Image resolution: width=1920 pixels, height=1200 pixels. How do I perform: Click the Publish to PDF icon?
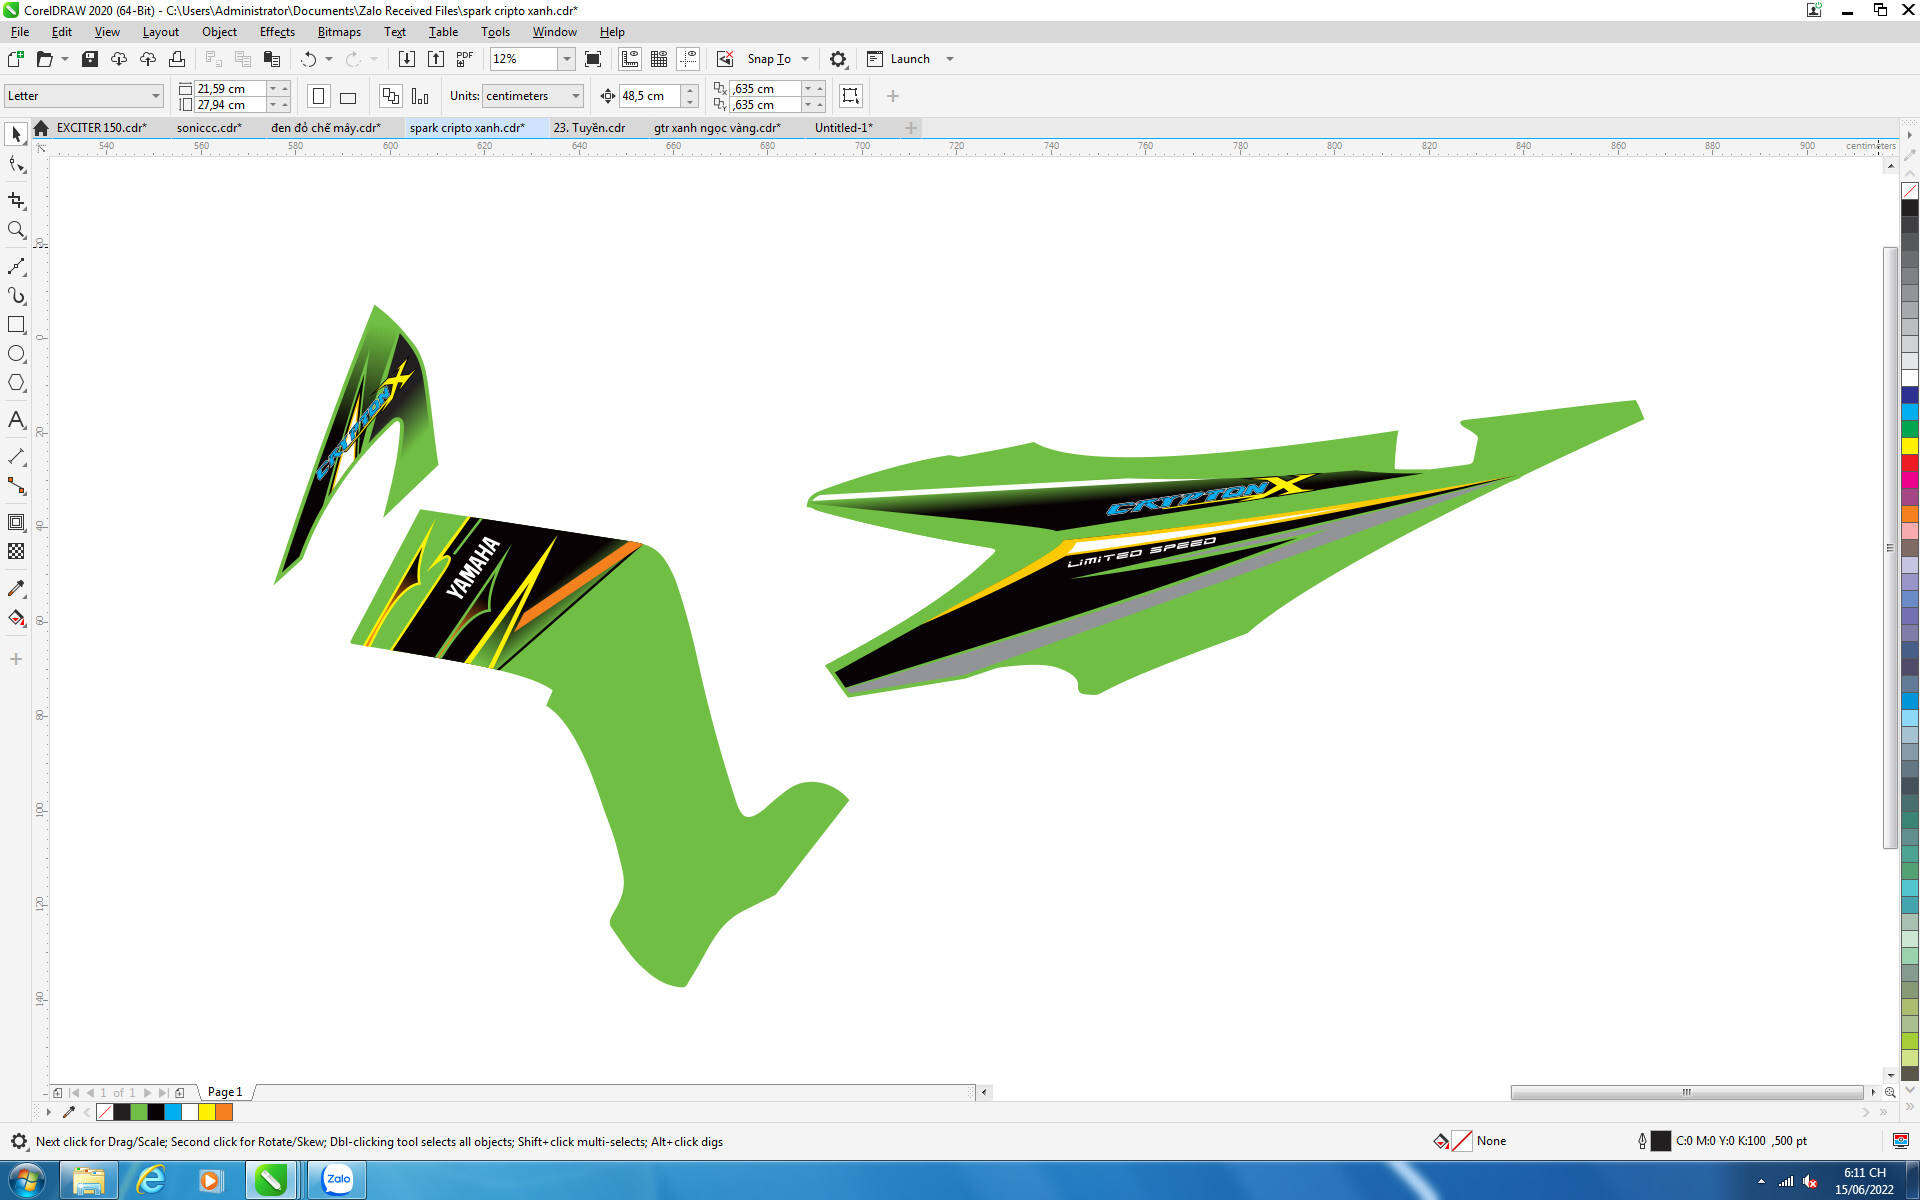[x=465, y=59]
